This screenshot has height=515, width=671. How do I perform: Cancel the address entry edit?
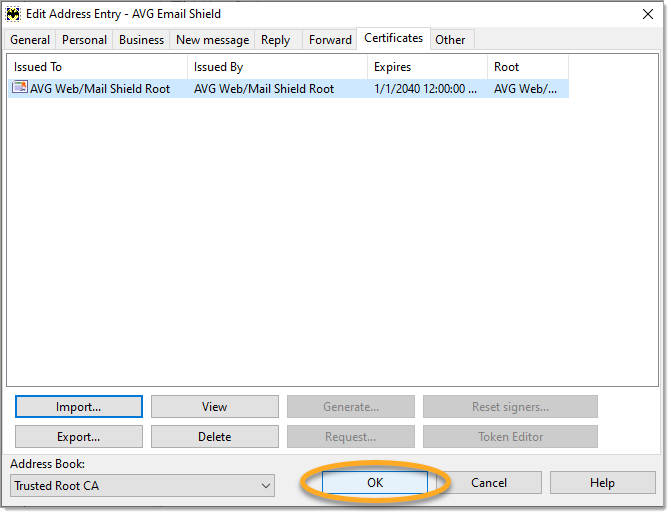pos(489,483)
